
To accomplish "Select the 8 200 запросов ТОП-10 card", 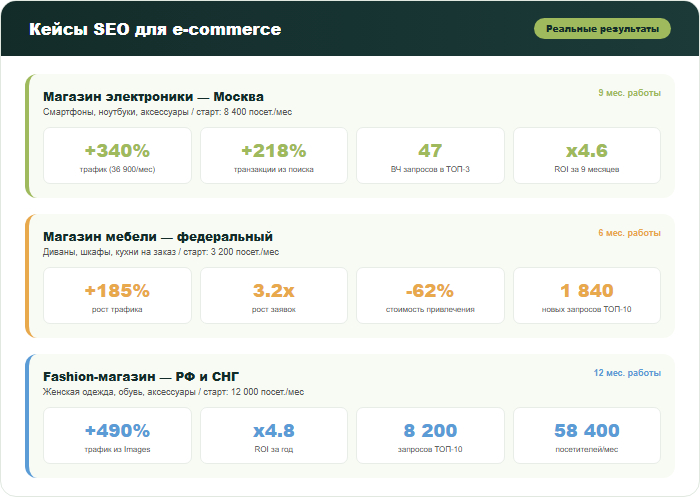I will (x=430, y=436).
